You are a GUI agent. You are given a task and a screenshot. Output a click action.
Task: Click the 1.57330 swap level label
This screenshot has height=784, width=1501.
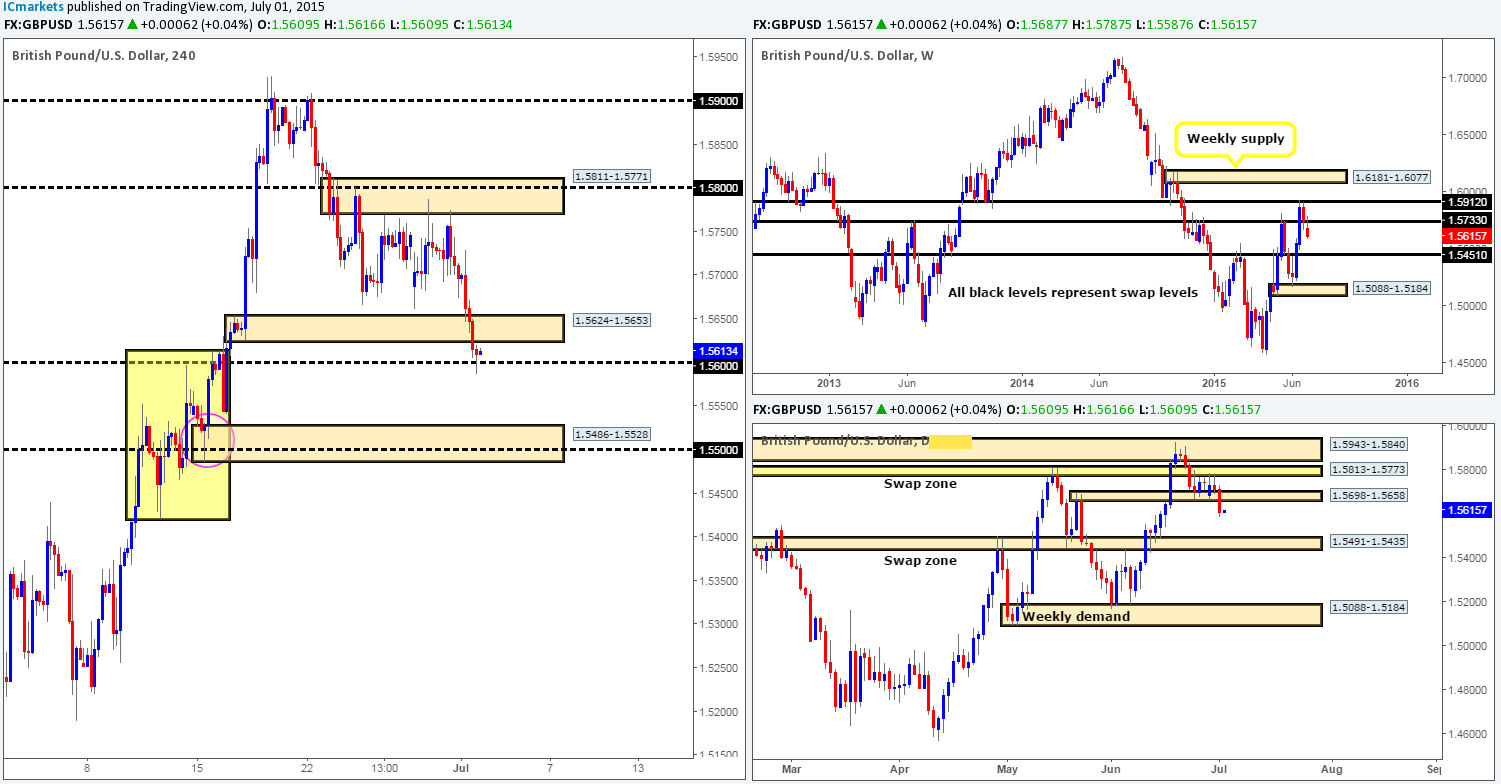(x=1468, y=220)
